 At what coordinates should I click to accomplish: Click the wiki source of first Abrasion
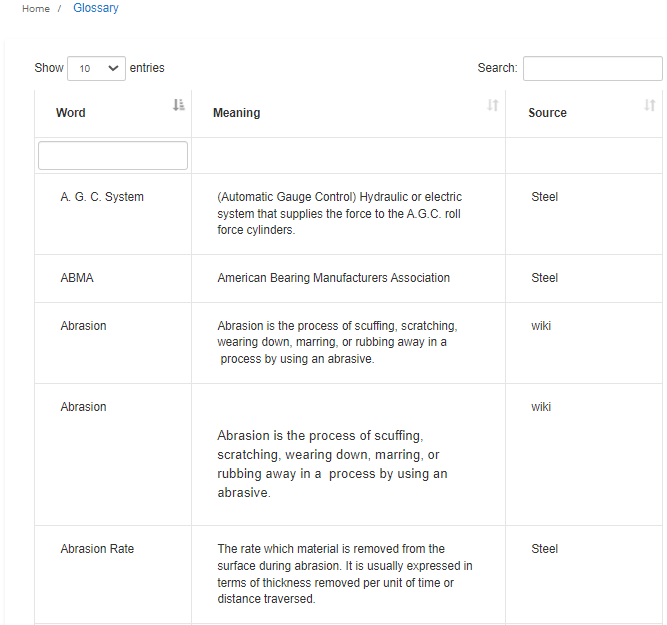click(541, 326)
